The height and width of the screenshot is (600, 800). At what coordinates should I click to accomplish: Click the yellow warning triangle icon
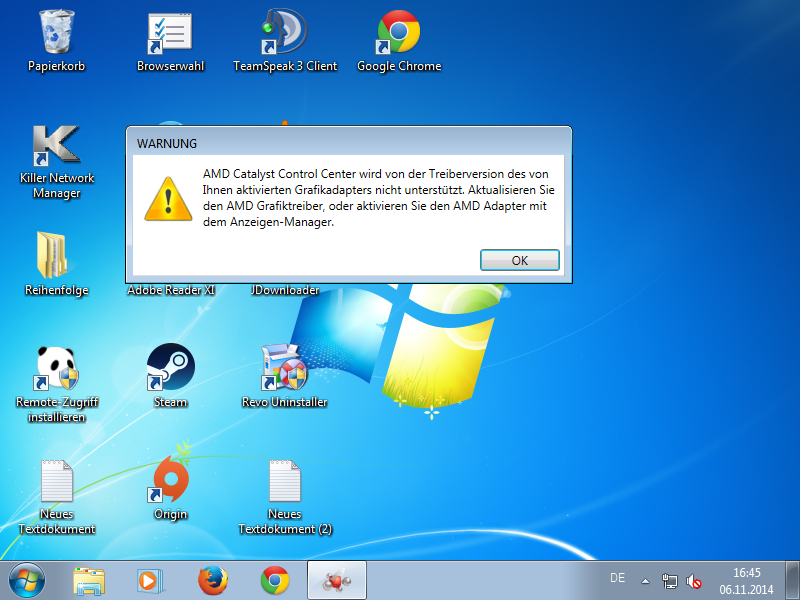pos(168,199)
